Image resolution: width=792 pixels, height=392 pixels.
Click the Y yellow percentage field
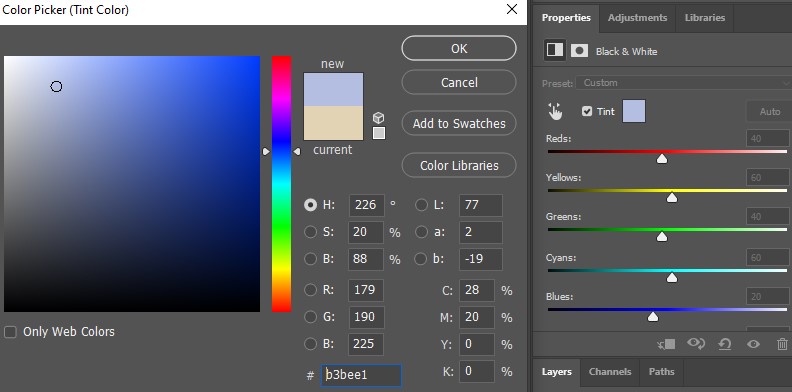coord(476,344)
